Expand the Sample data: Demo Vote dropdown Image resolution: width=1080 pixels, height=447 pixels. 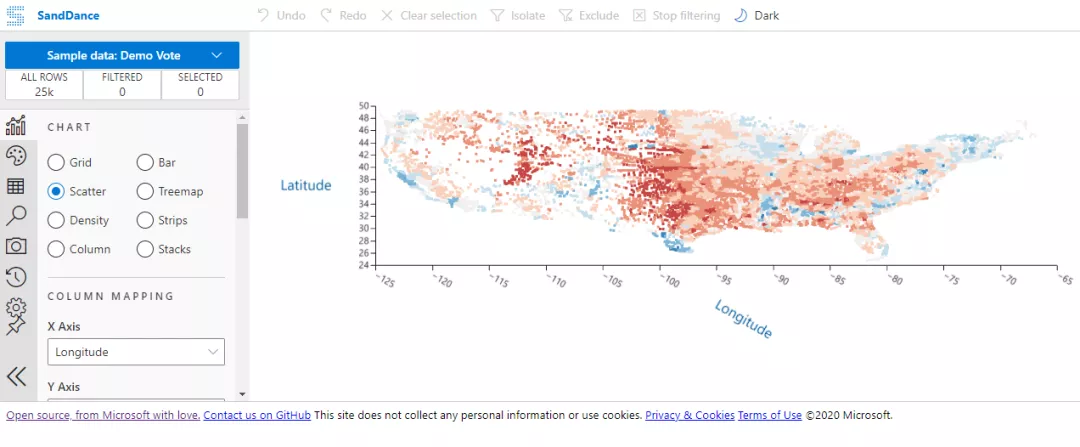click(122, 55)
